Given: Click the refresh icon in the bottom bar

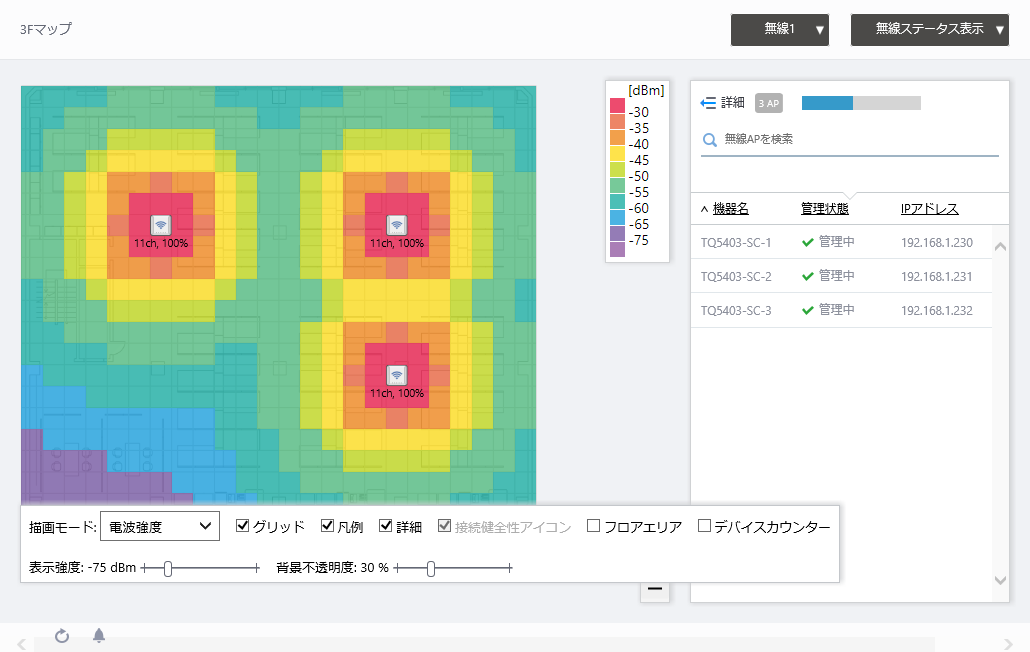Looking at the screenshot, I should point(62,637).
